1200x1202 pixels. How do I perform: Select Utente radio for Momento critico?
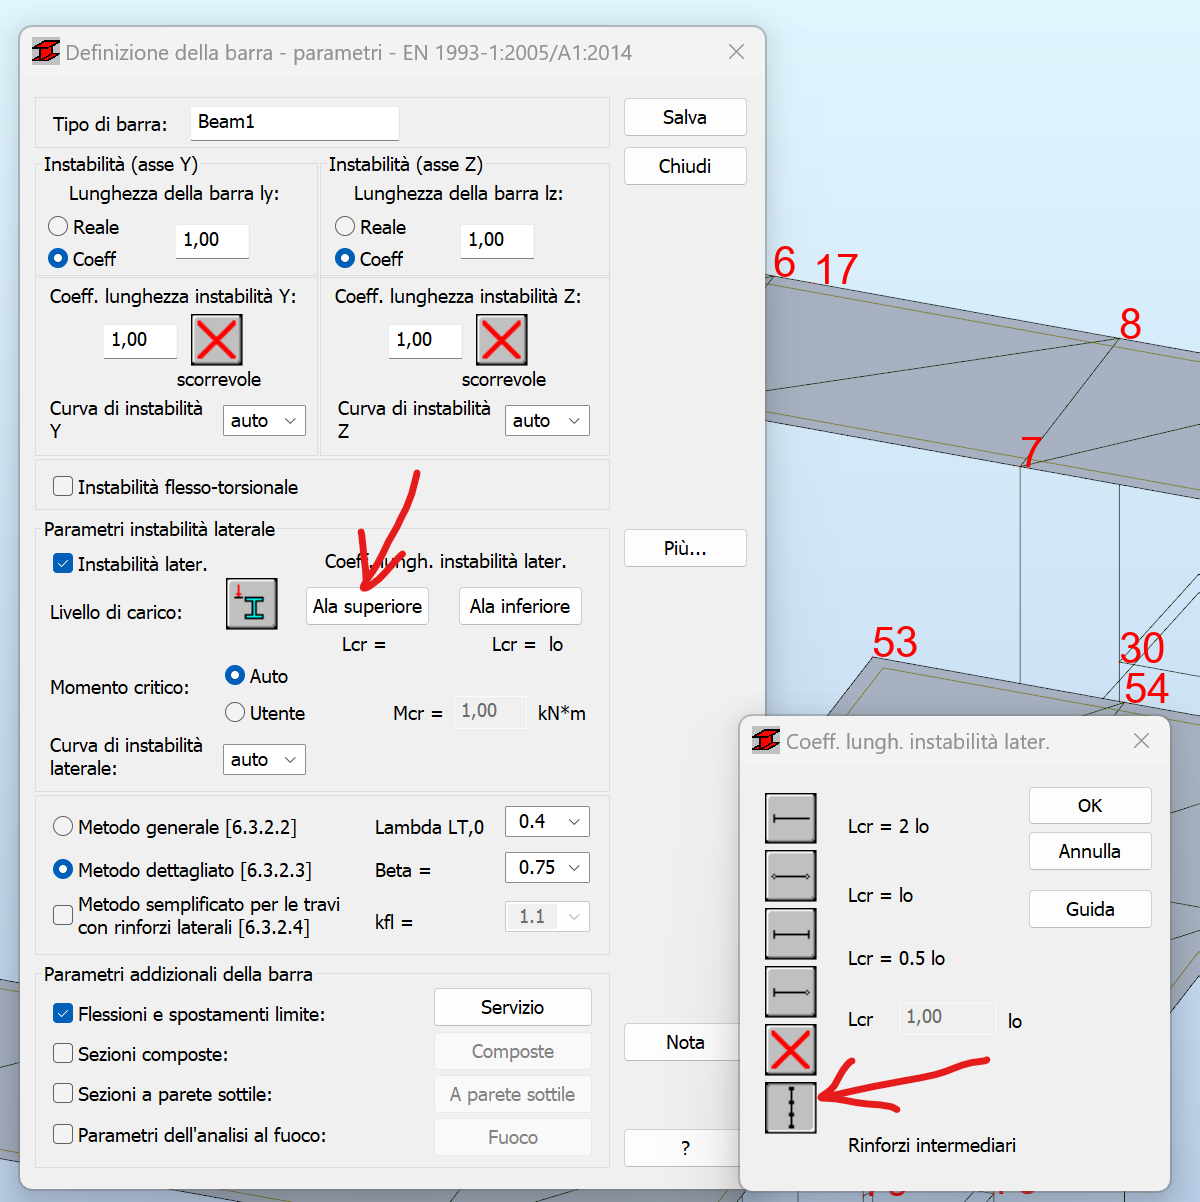point(234,712)
